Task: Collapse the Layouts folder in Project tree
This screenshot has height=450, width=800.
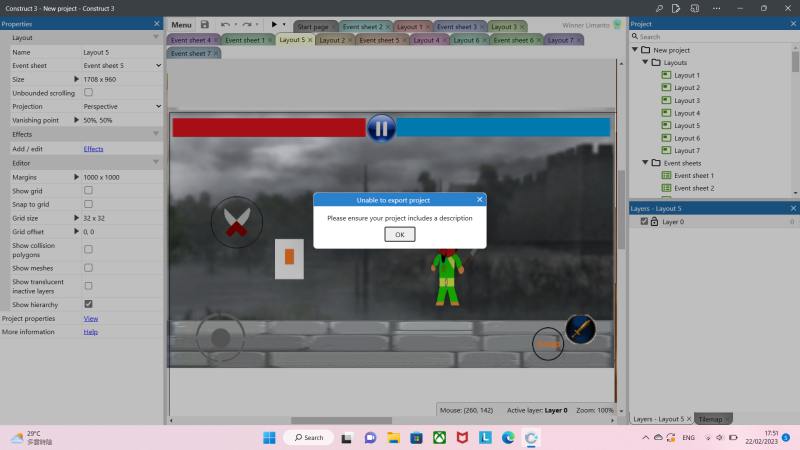Action: click(645, 62)
